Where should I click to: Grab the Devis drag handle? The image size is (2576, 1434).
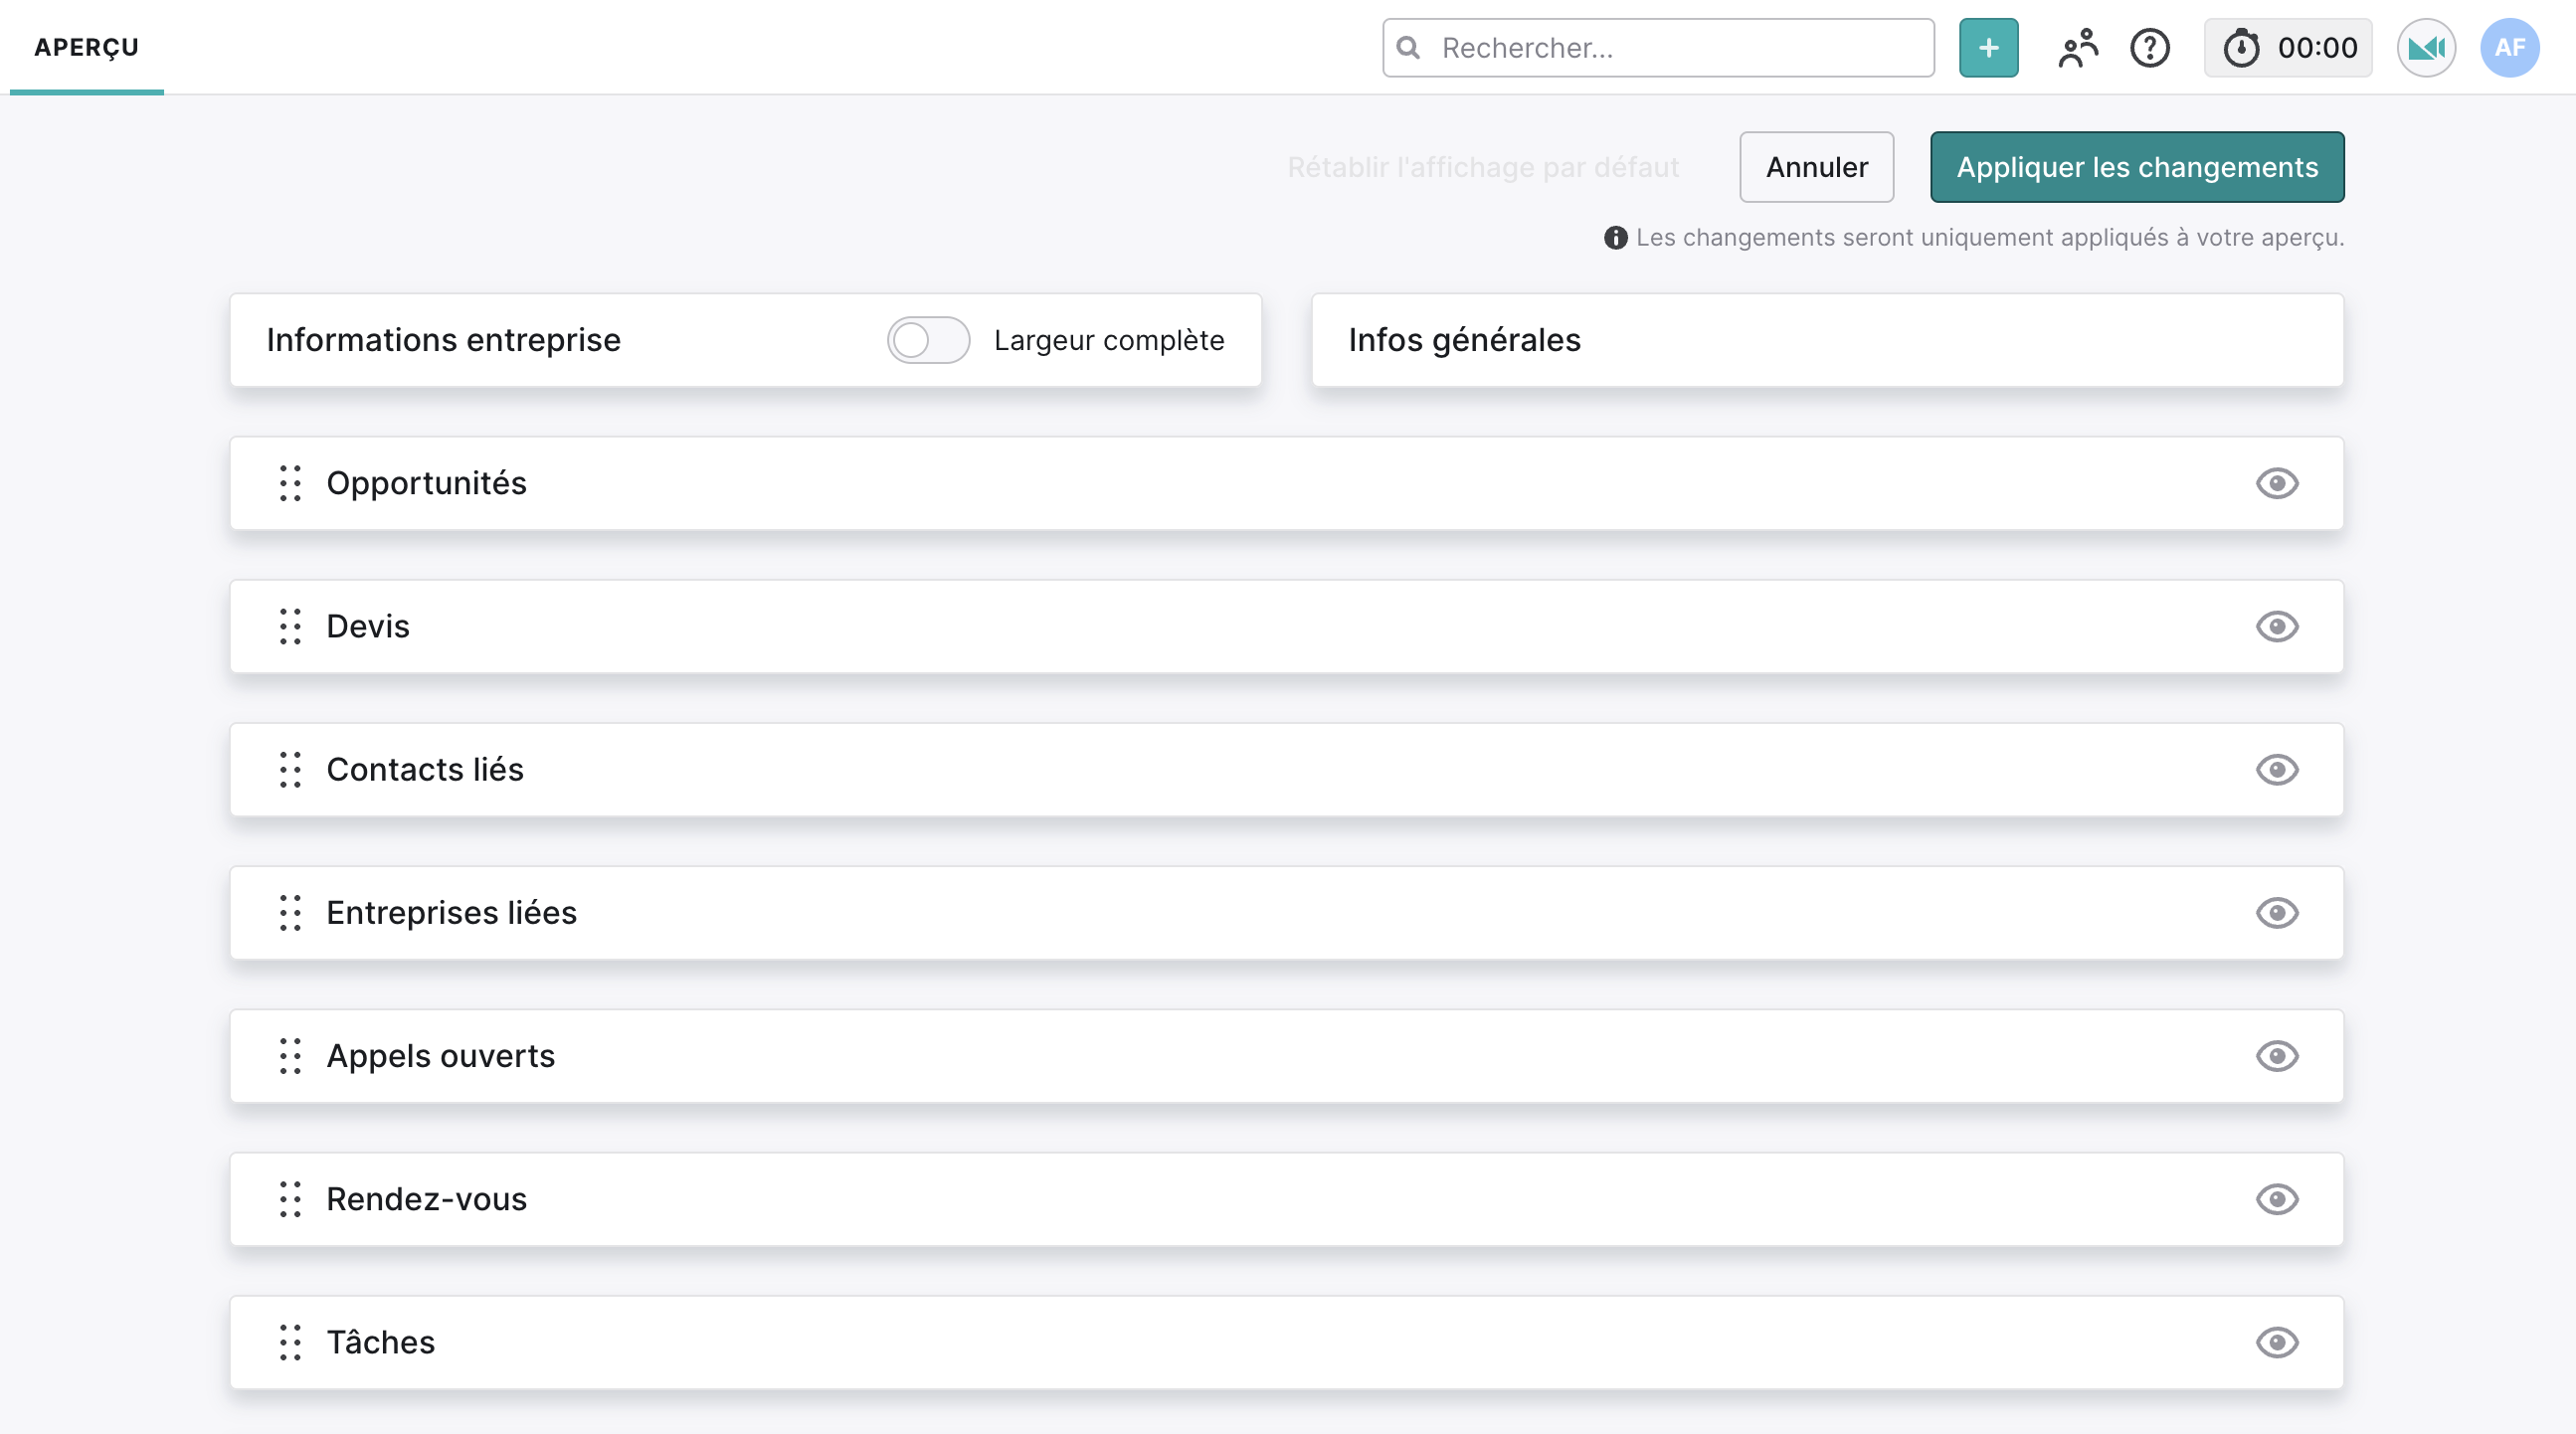tap(290, 626)
